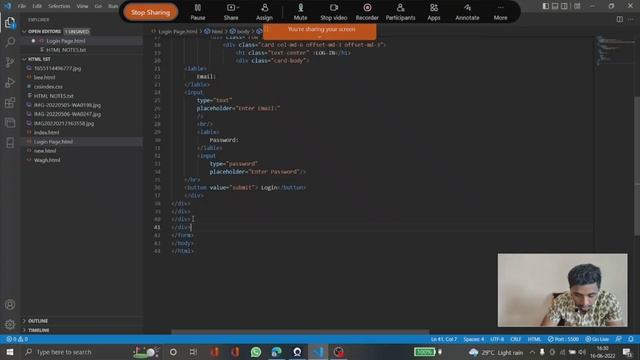
Task: Pause screen sharing
Action: (198, 12)
